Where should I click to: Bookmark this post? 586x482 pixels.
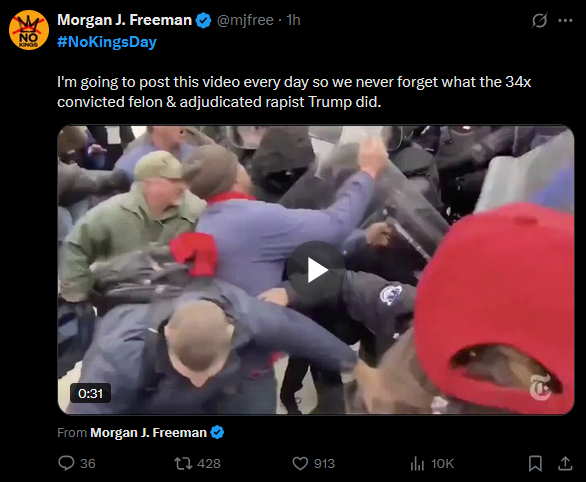(x=535, y=464)
